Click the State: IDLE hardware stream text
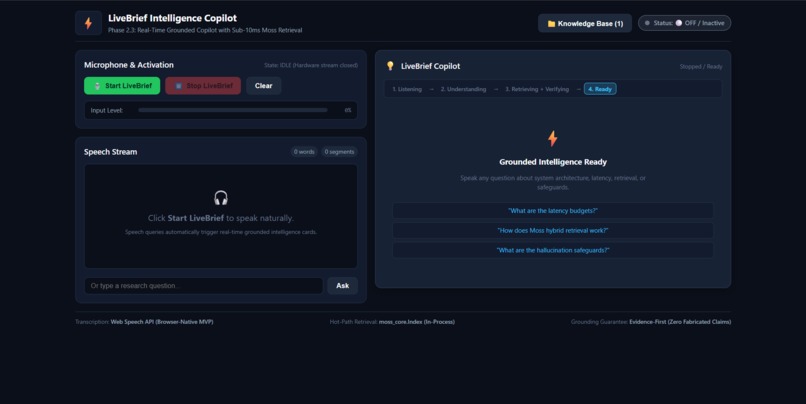Screen dimensions: 806x404 (x=311, y=65)
